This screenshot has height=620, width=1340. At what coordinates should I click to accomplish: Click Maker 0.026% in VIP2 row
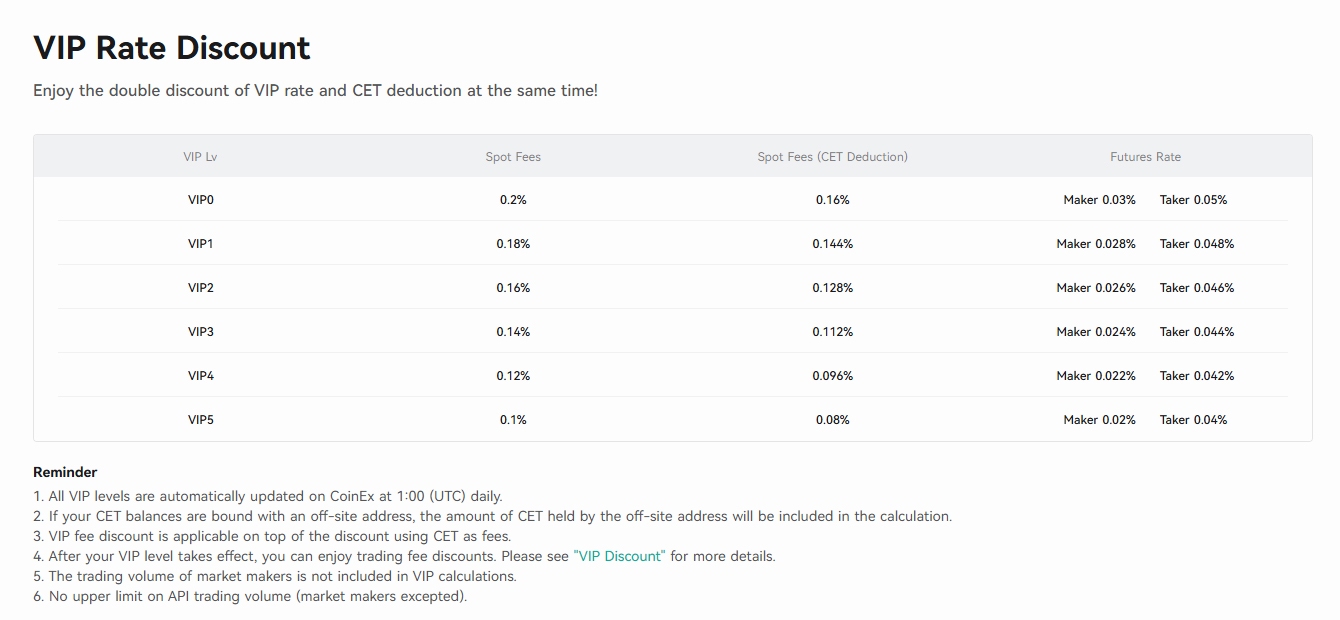point(1096,288)
